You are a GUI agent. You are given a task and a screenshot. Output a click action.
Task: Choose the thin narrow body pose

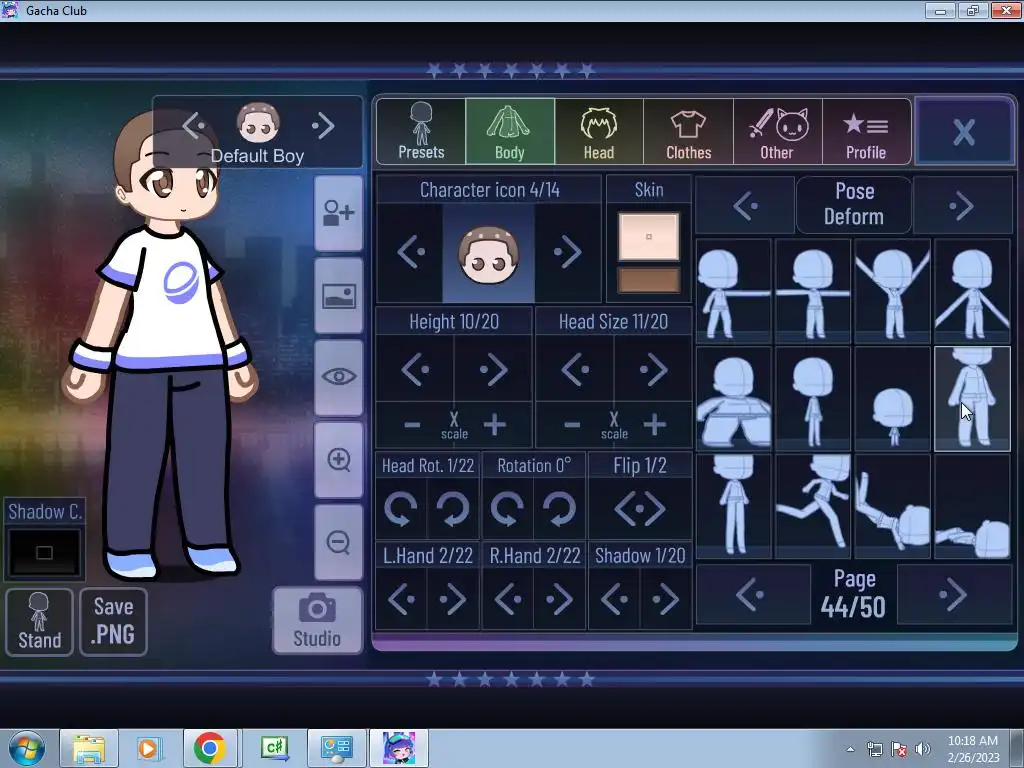point(813,399)
